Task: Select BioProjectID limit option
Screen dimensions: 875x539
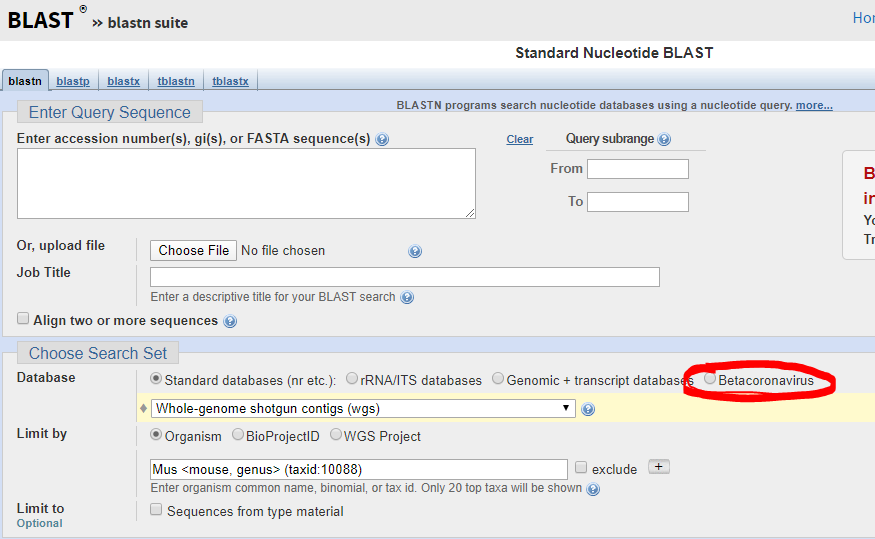Action: [238, 435]
